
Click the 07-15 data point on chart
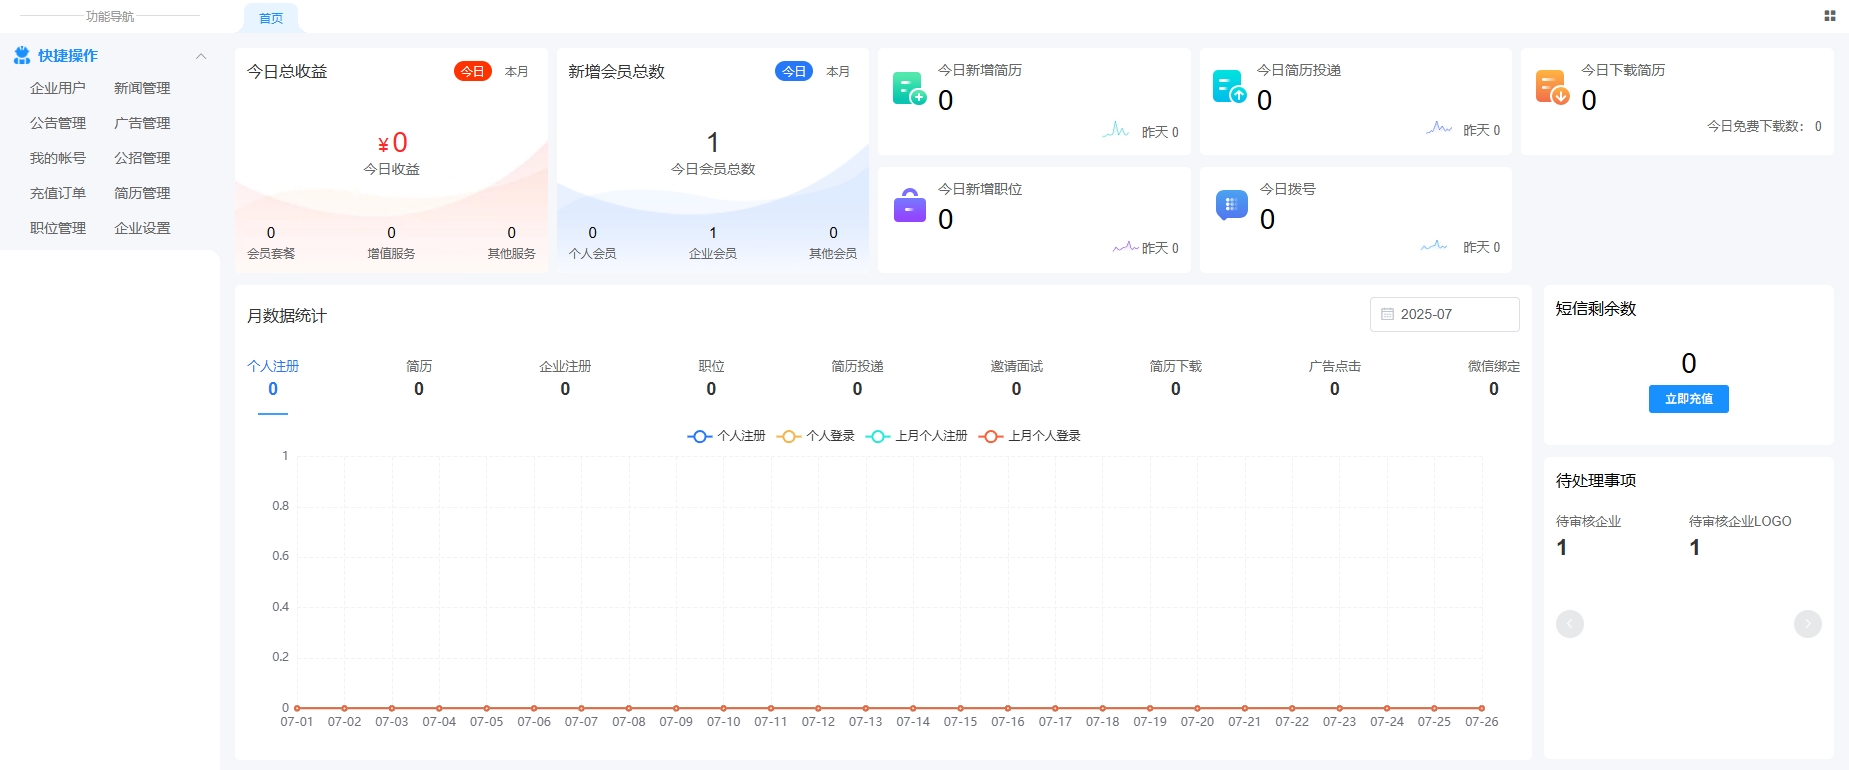[960, 708]
